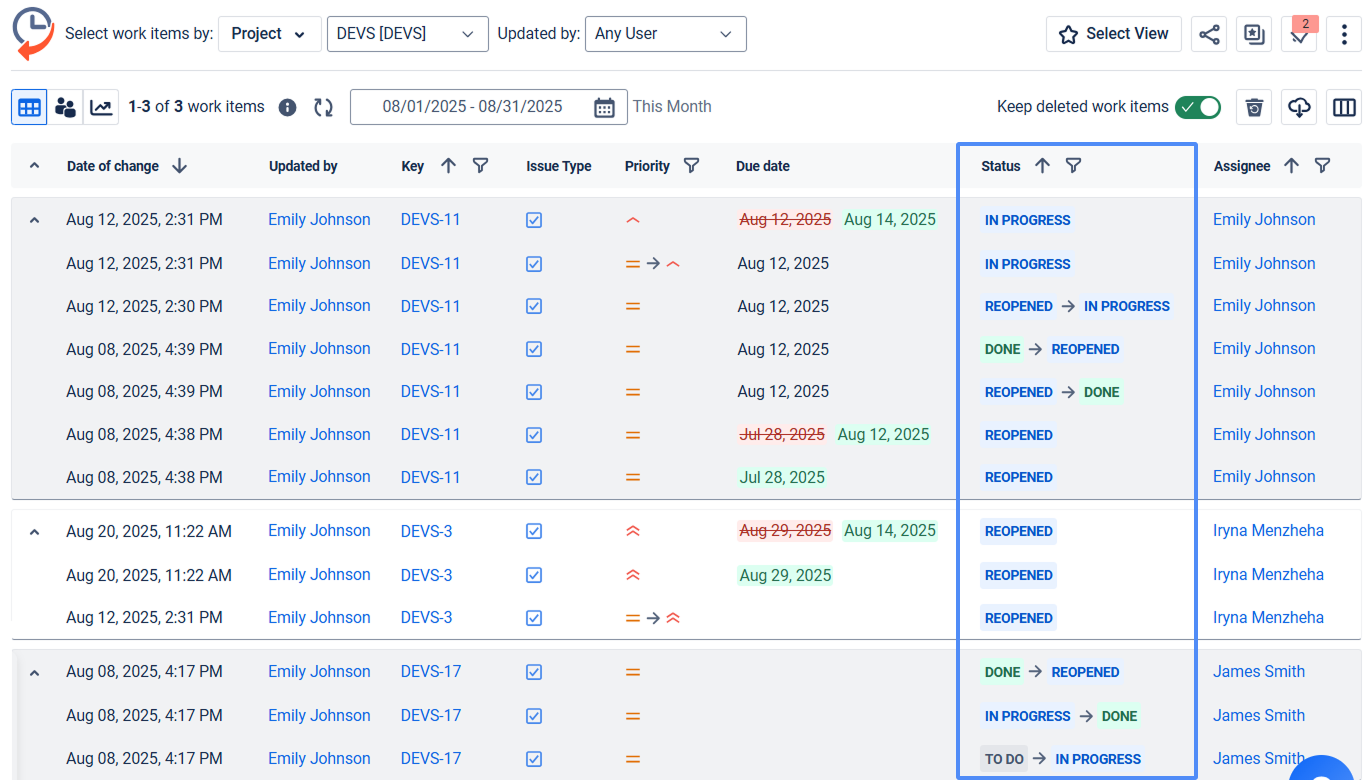Open the Status column filter
Image resolution: width=1372 pixels, height=780 pixels.
(x=1073, y=165)
